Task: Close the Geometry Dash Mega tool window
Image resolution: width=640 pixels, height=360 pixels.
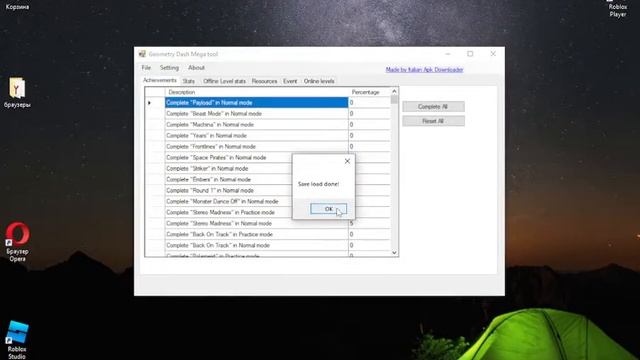Action: coord(493,54)
